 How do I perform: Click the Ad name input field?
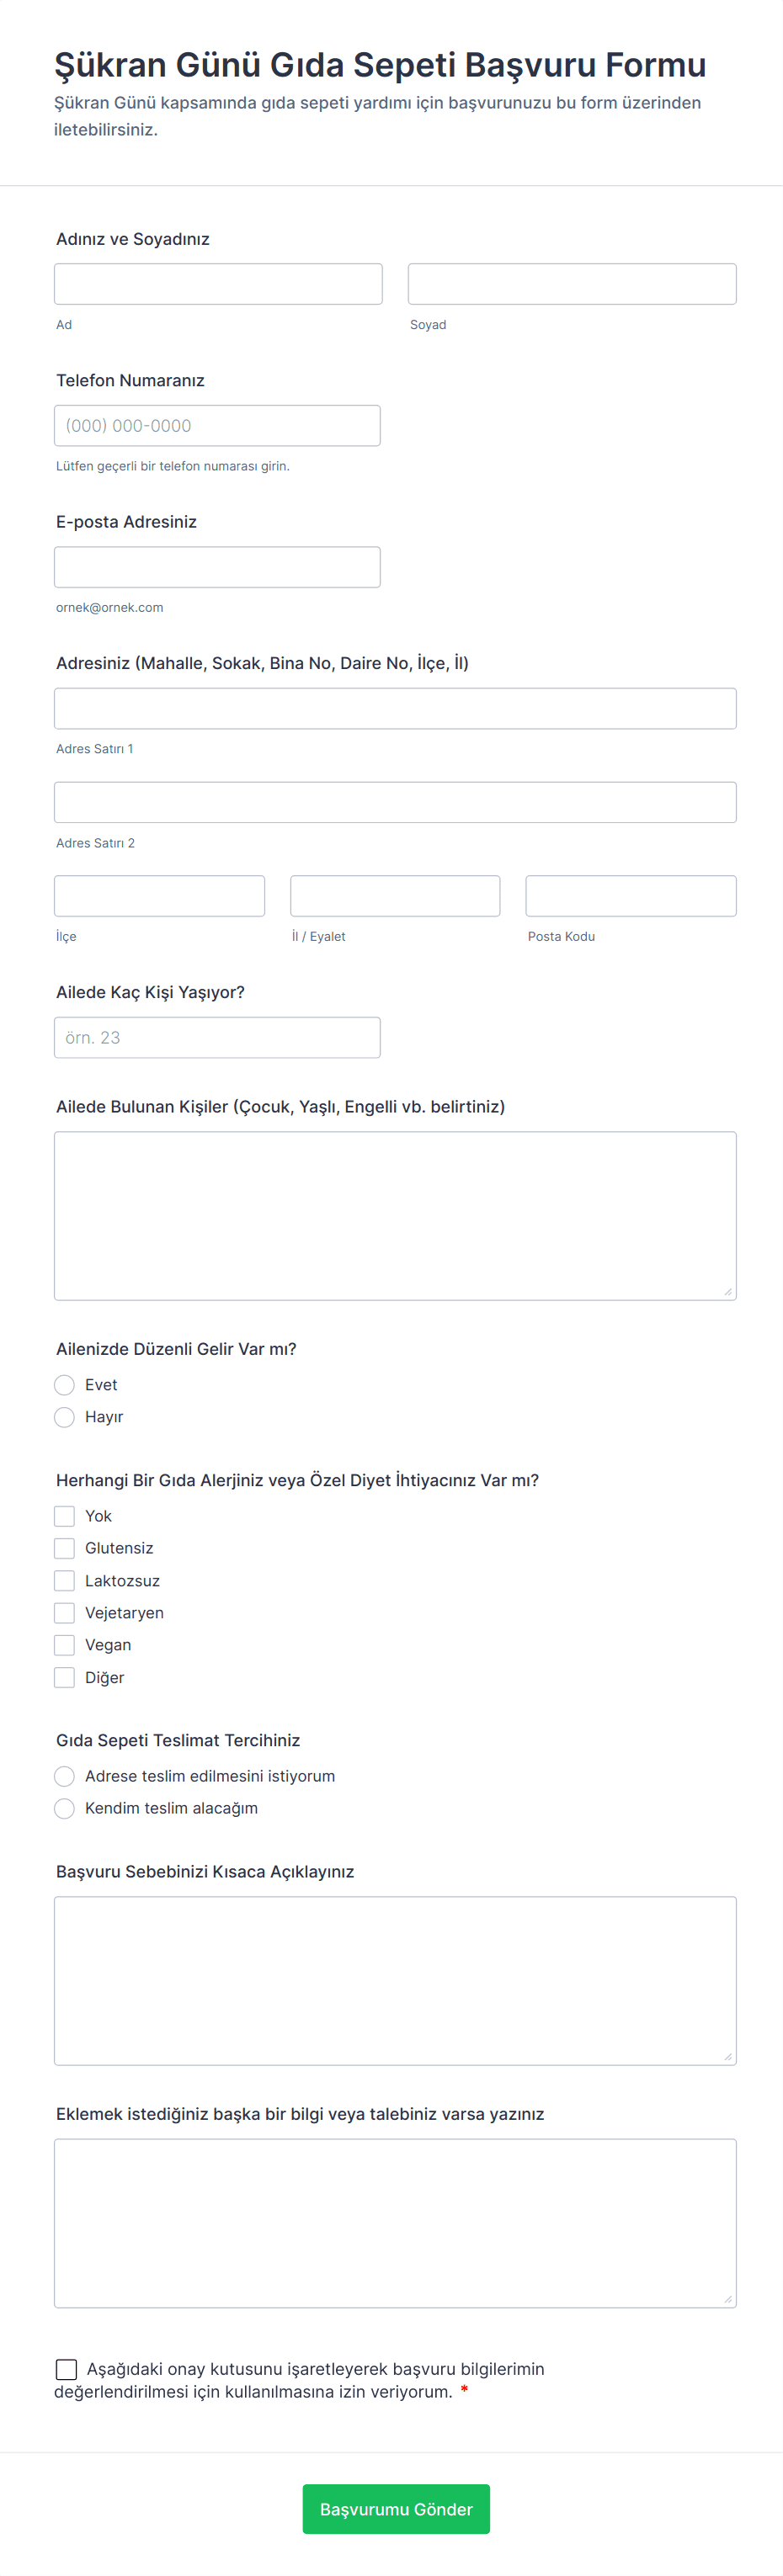(x=218, y=283)
